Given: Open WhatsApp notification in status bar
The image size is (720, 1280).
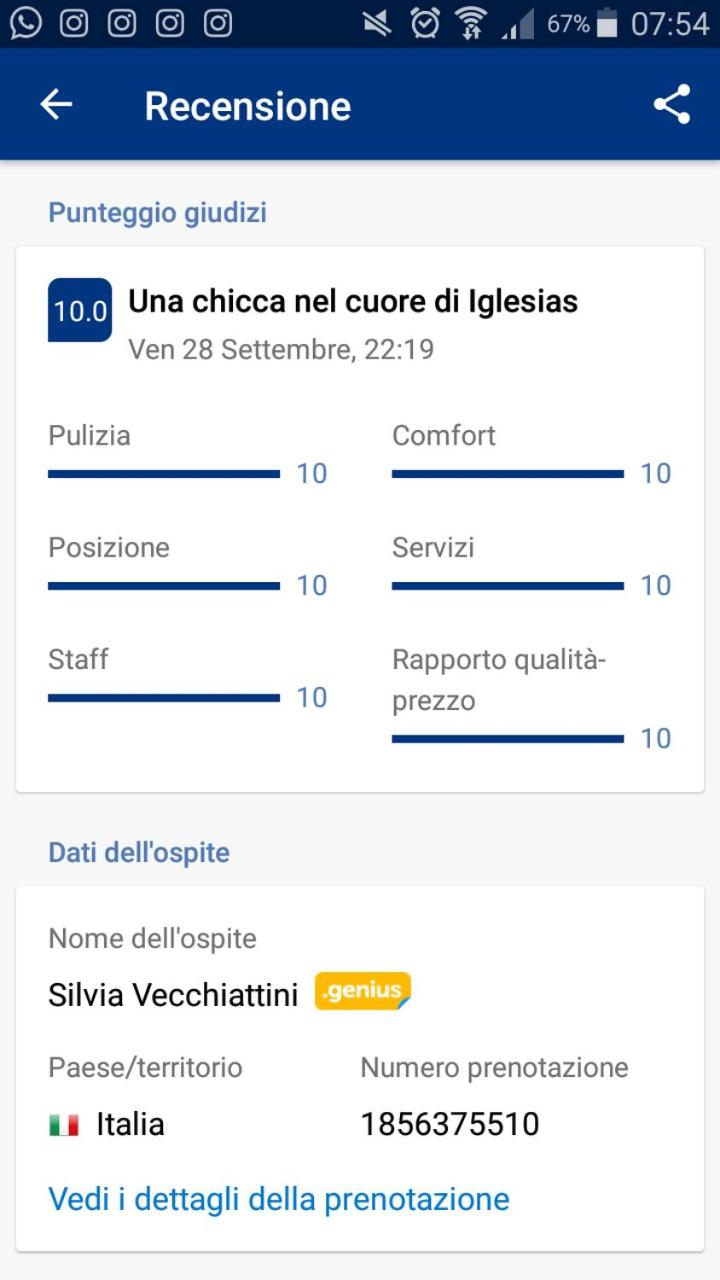Looking at the screenshot, I should (x=26, y=23).
